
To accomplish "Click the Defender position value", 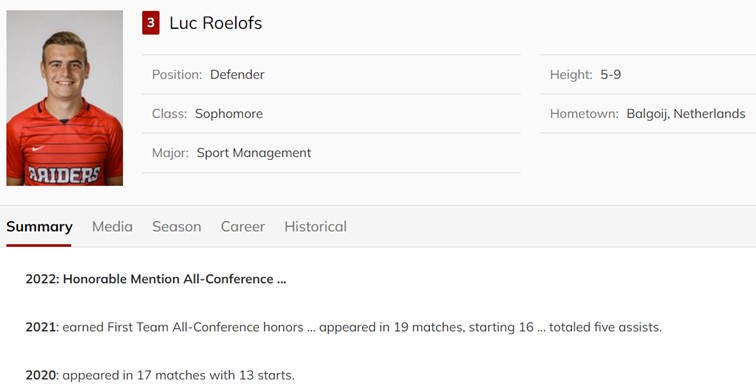I will pyautogui.click(x=237, y=75).
